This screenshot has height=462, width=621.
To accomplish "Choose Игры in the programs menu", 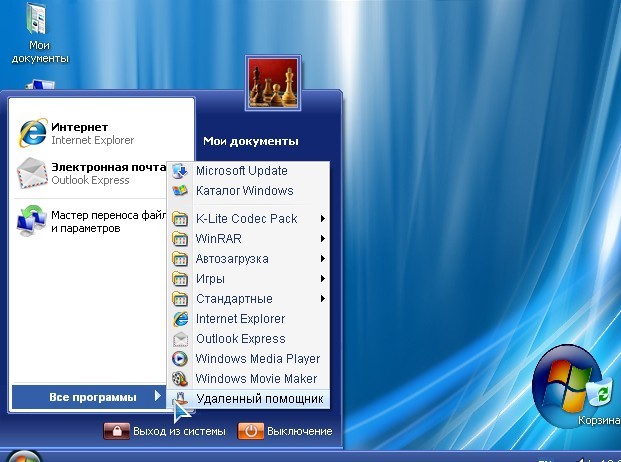I will [x=248, y=279].
